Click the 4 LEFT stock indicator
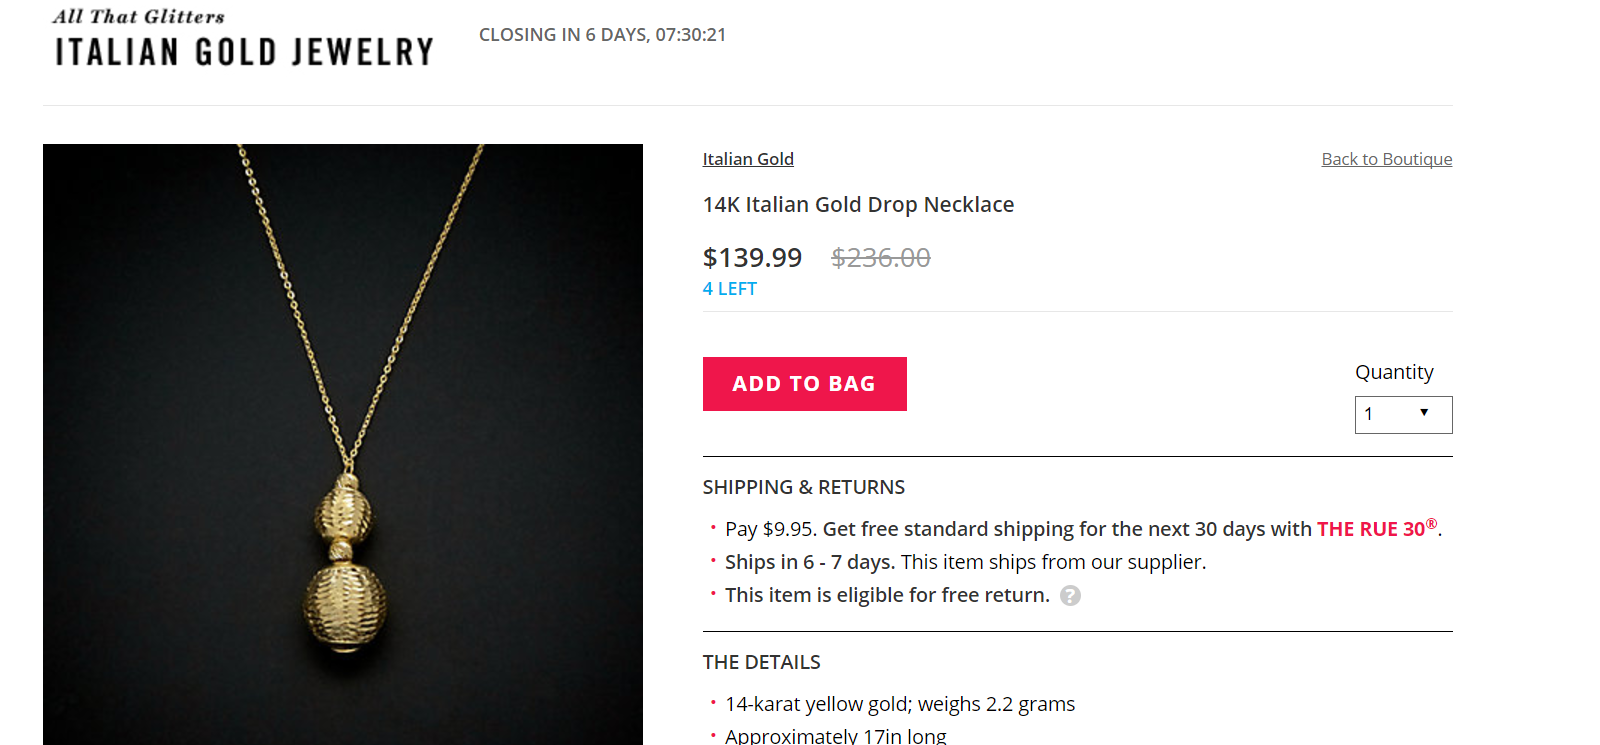 (730, 289)
